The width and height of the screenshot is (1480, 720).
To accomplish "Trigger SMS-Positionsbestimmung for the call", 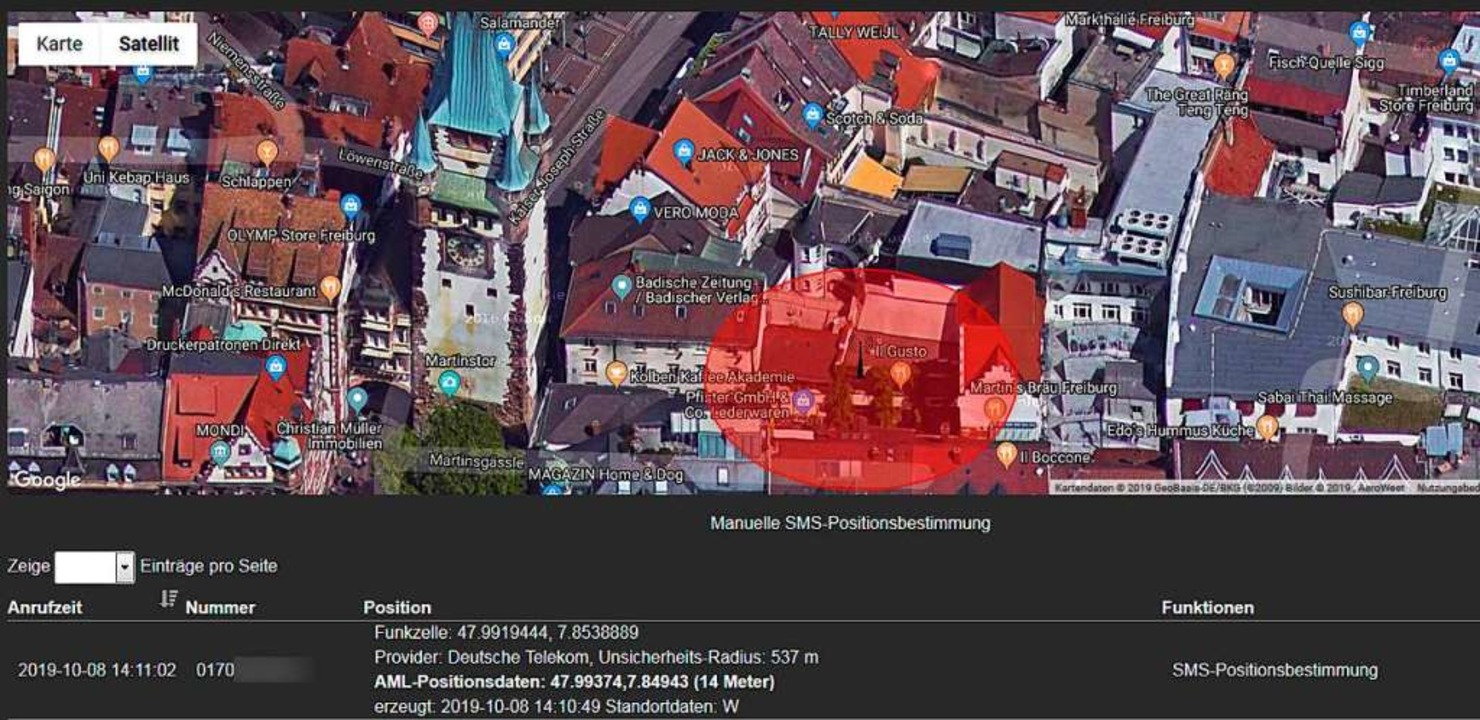I will [x=1275, y=670].
